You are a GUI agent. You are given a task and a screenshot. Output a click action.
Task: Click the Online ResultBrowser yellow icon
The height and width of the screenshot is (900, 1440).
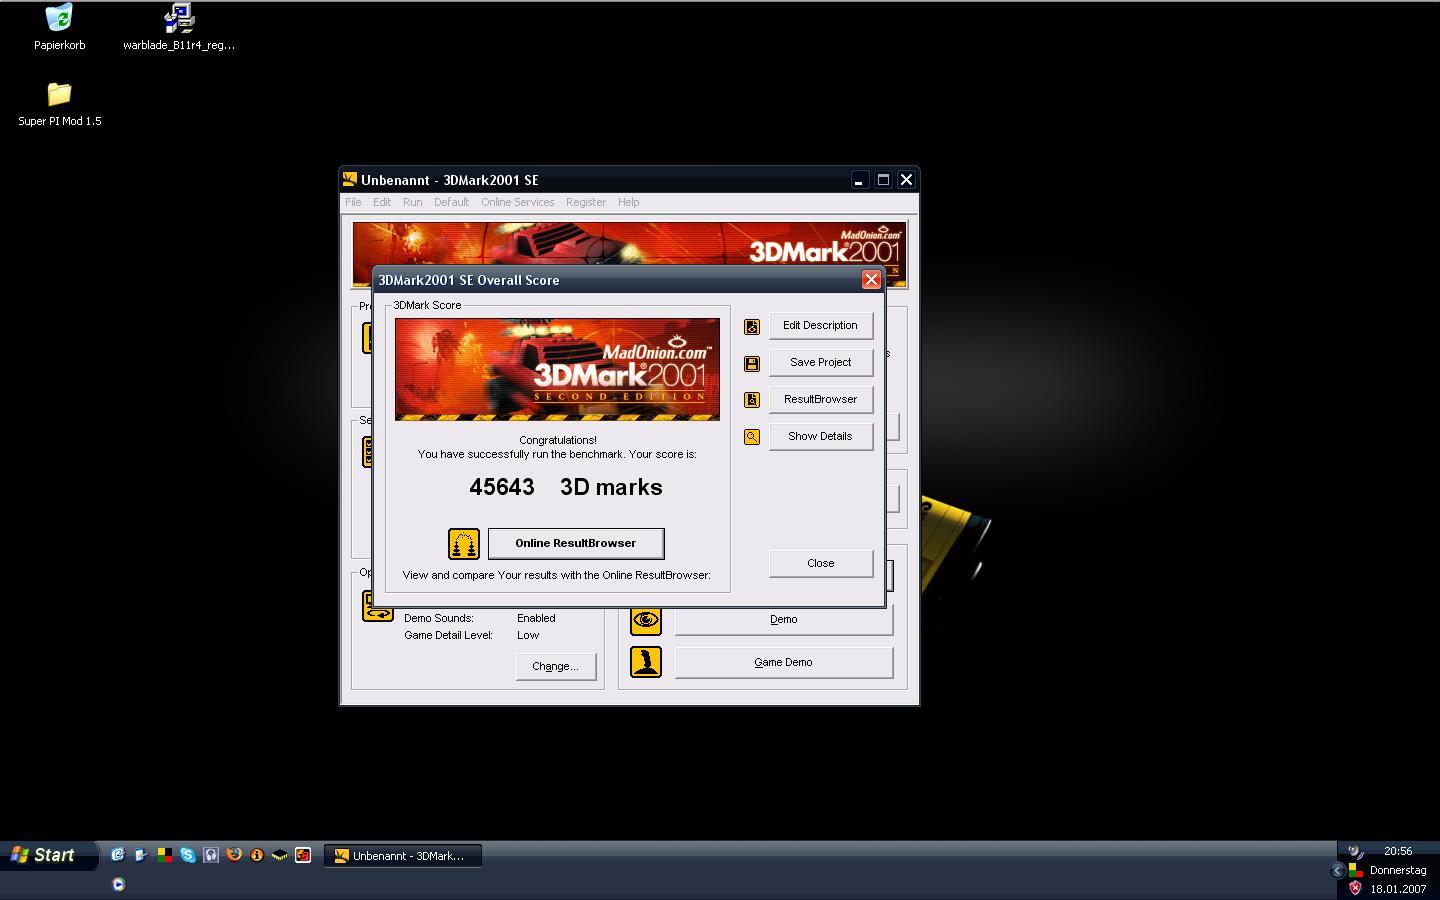464,544
